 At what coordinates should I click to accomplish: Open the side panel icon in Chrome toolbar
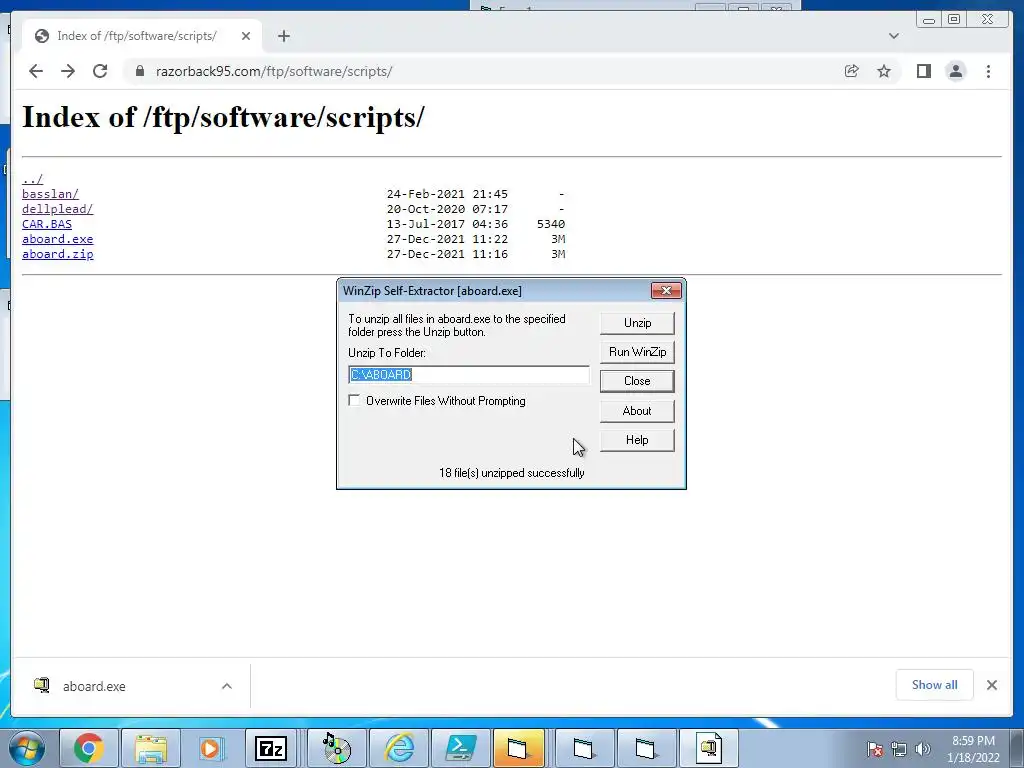coord(923,71)
